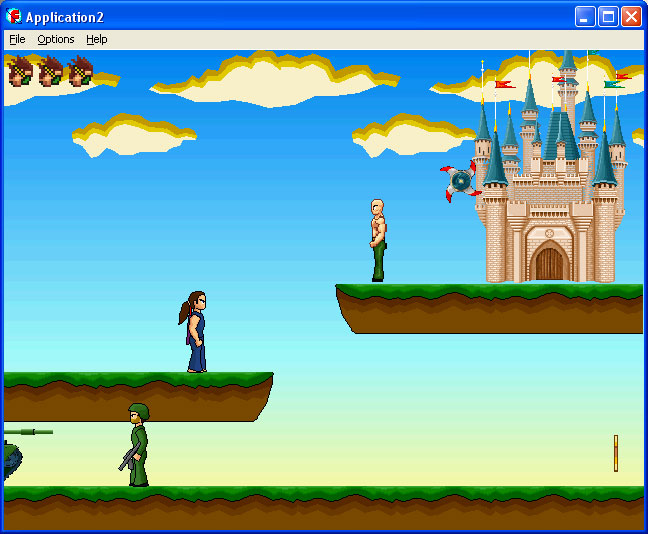Click the ponytail woman in blue

coord(195,332)
